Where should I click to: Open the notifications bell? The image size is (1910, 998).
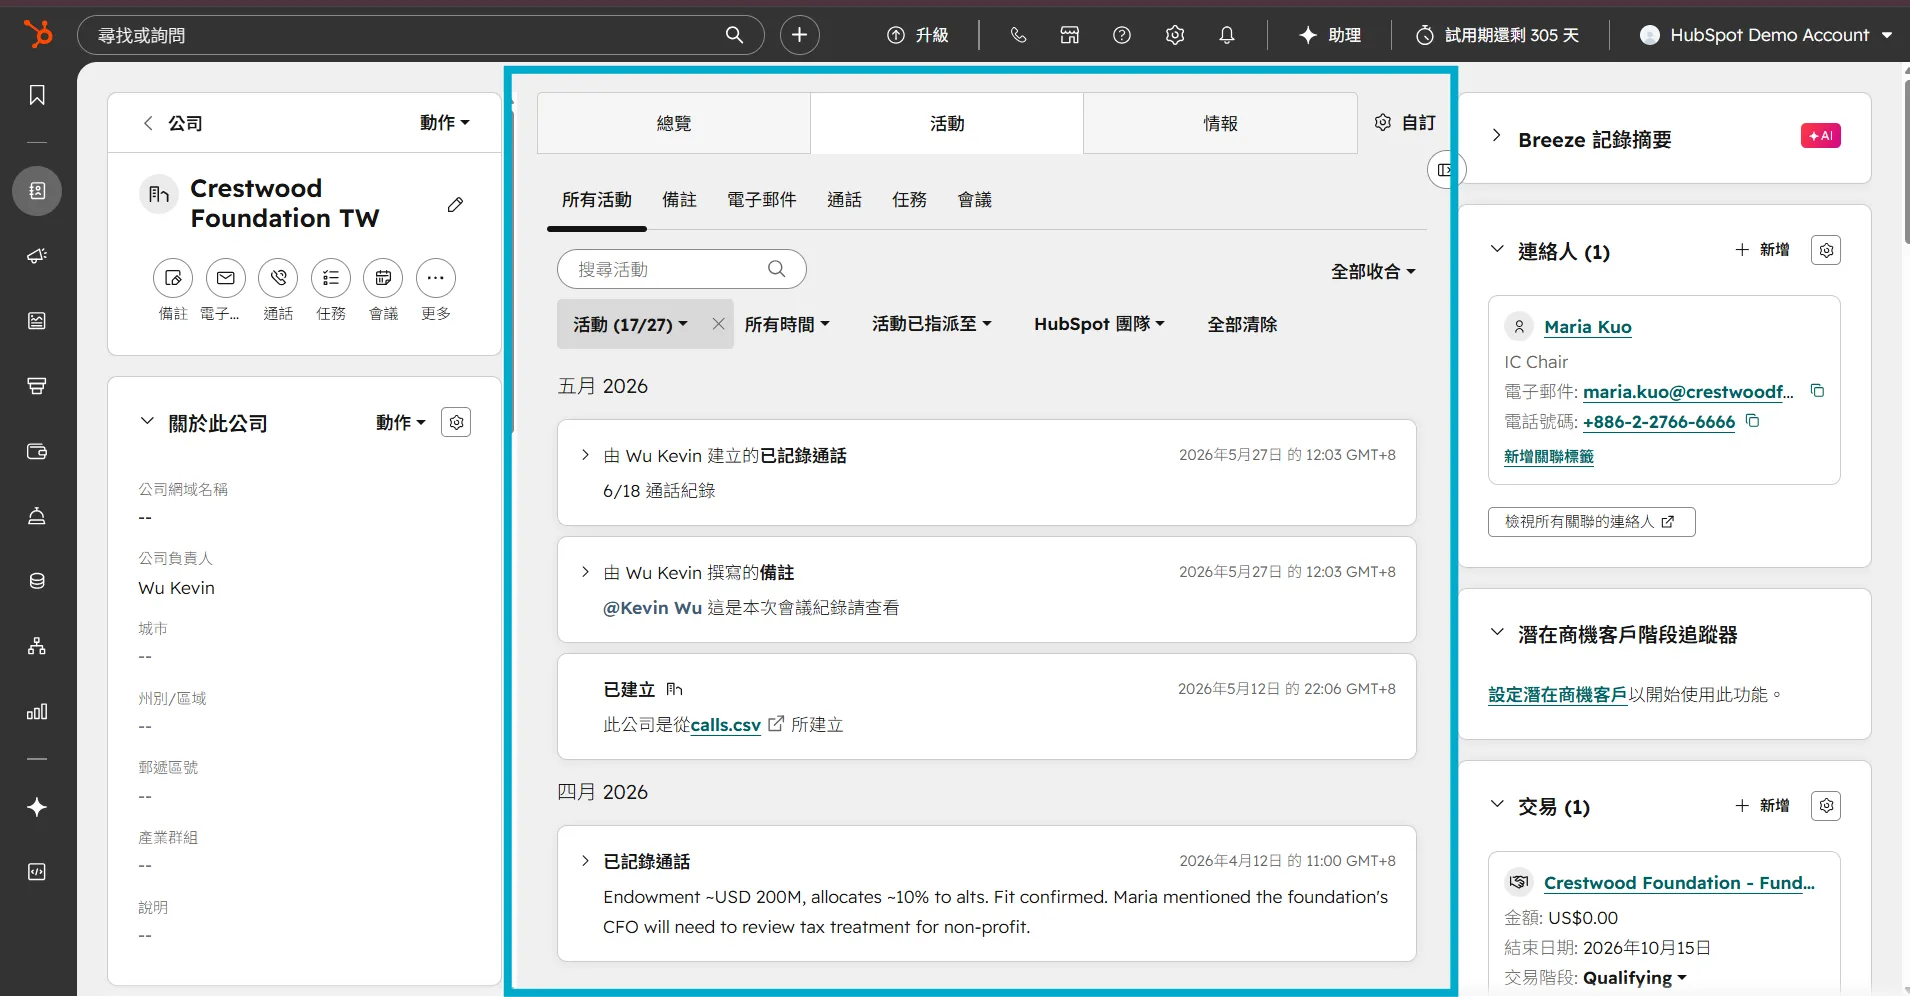[x=1227, y=35]
